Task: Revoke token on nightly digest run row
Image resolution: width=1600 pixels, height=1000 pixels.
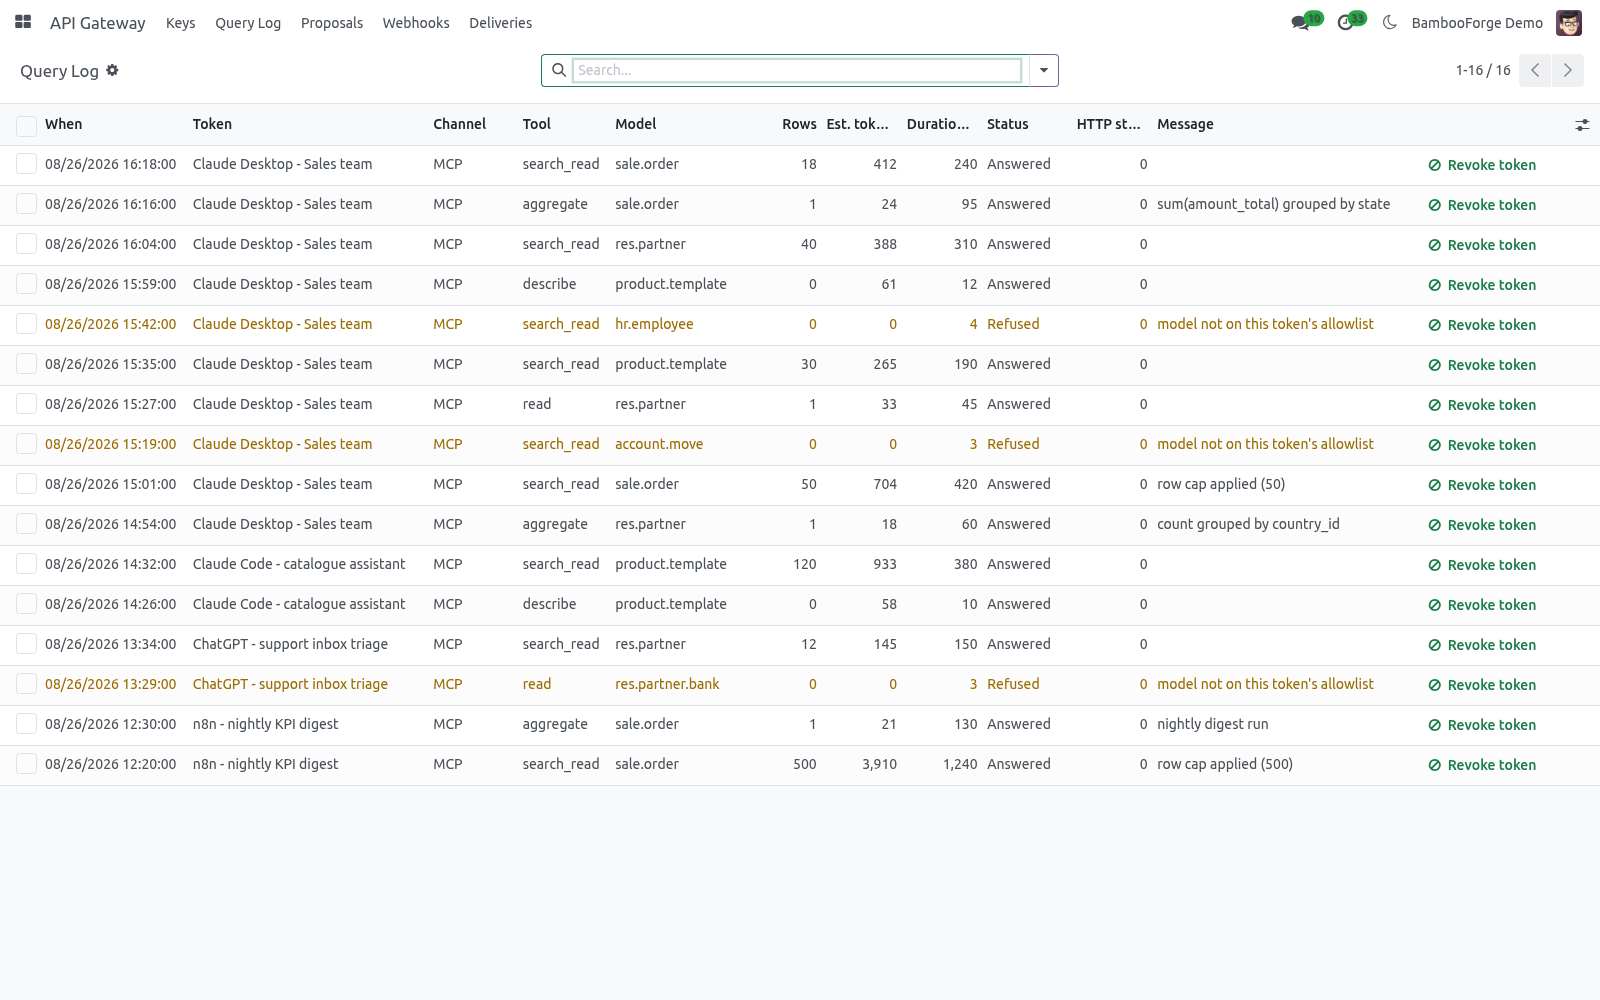Action: [x=1482, y=725]
